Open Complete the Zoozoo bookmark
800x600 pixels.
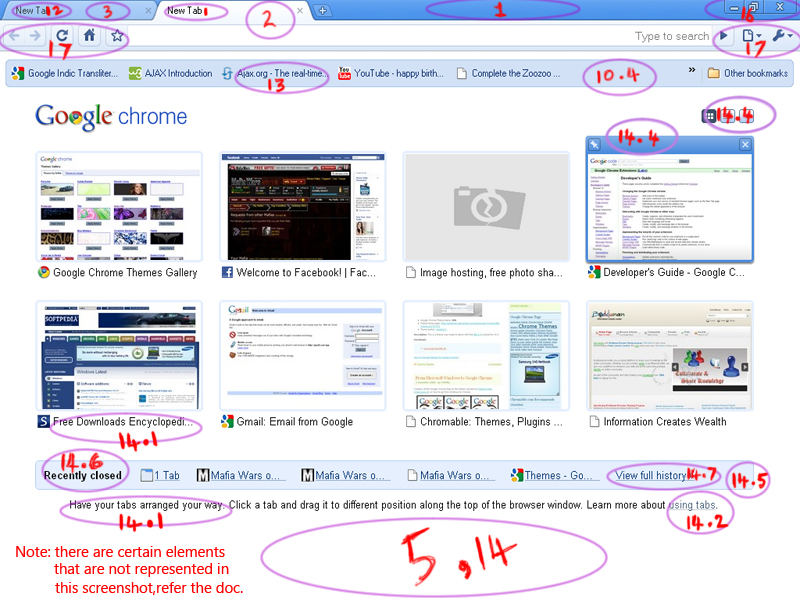tap(508, 73)
